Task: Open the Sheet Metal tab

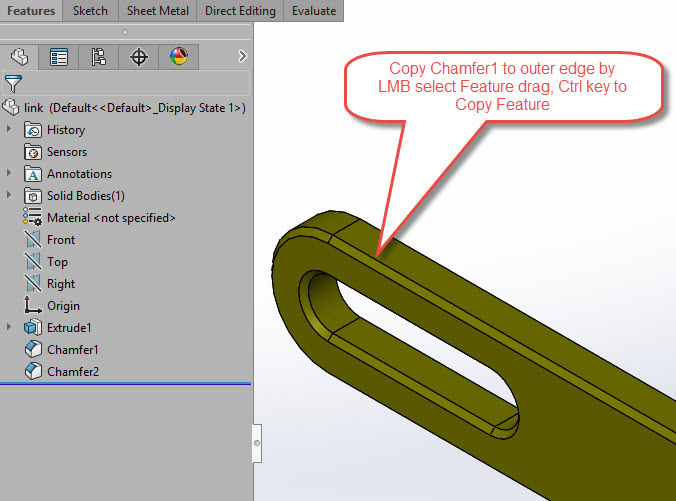Action: pos(157,11)
